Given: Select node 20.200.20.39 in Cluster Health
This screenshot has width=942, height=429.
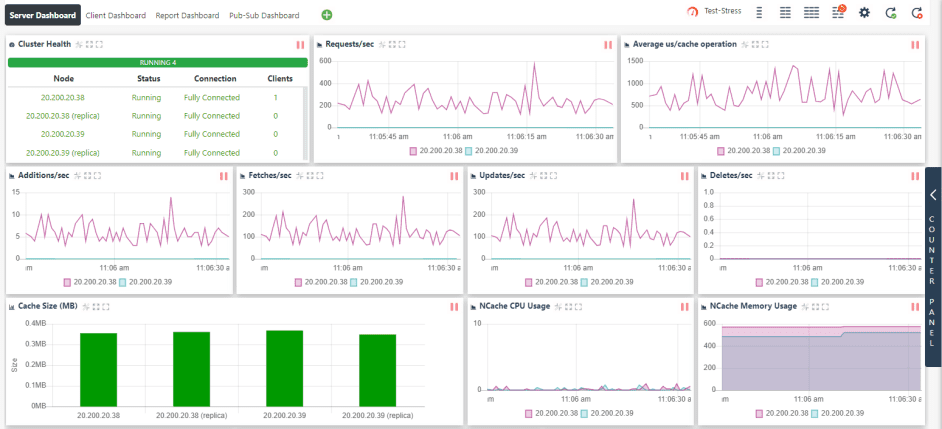Looking at the screenshot, I should (x=62, y=134).
